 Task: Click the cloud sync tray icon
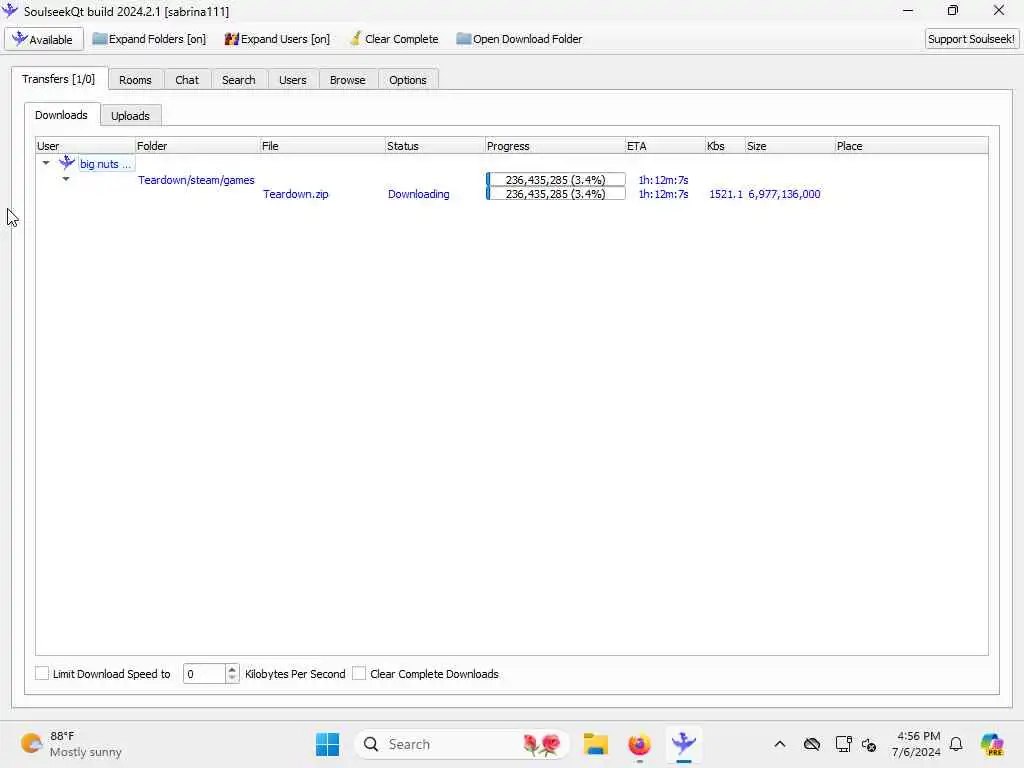(812, 744)
